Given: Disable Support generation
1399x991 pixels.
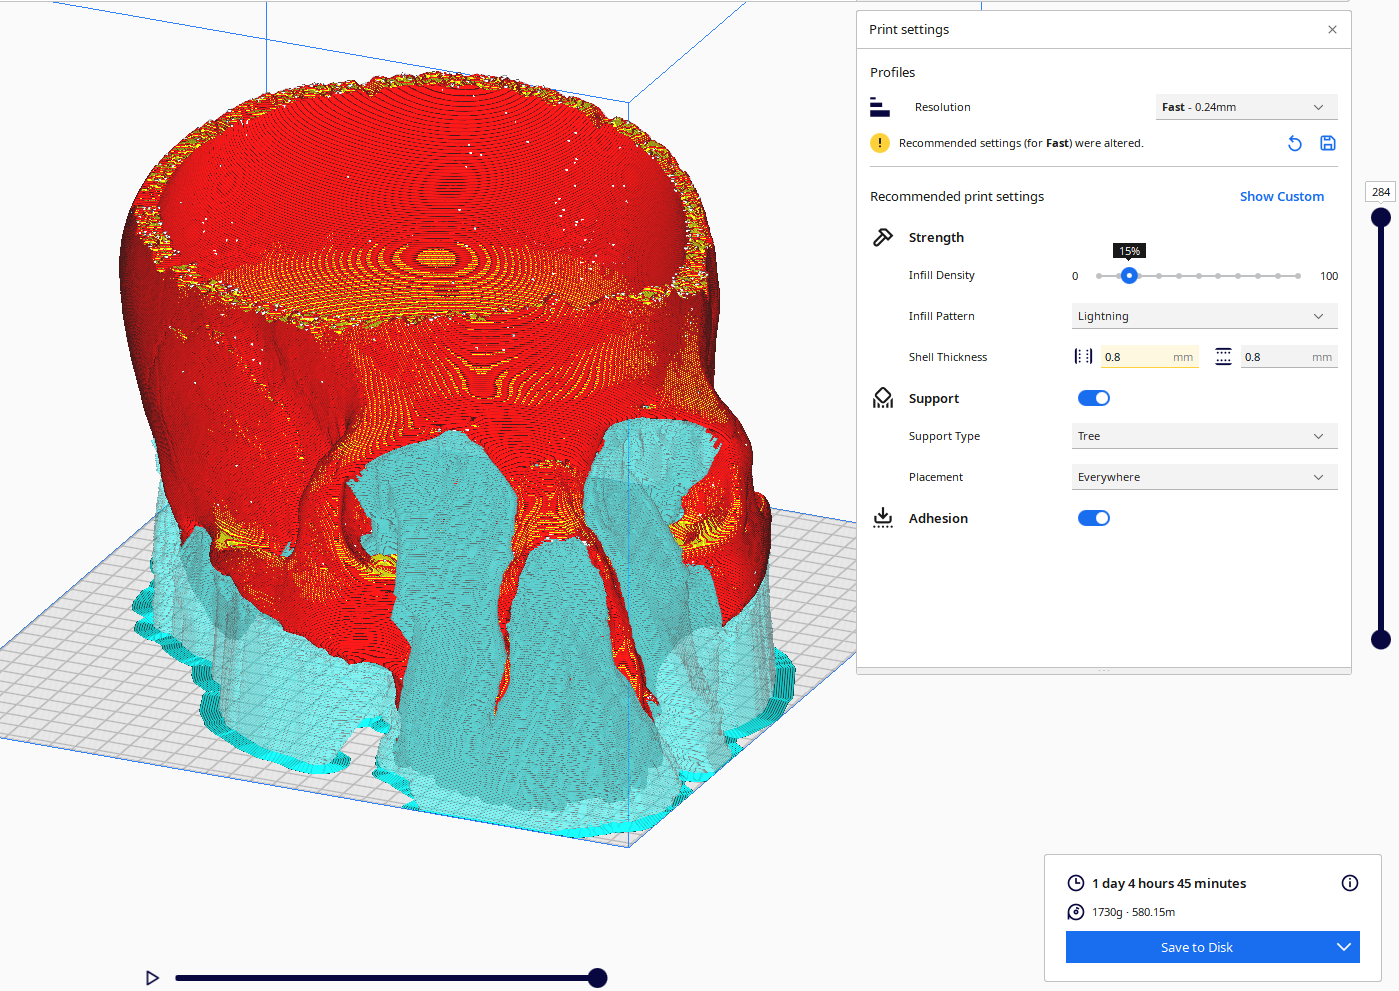Looking at the screenshot, I should pyautogui.click(x=1093, y=397).
